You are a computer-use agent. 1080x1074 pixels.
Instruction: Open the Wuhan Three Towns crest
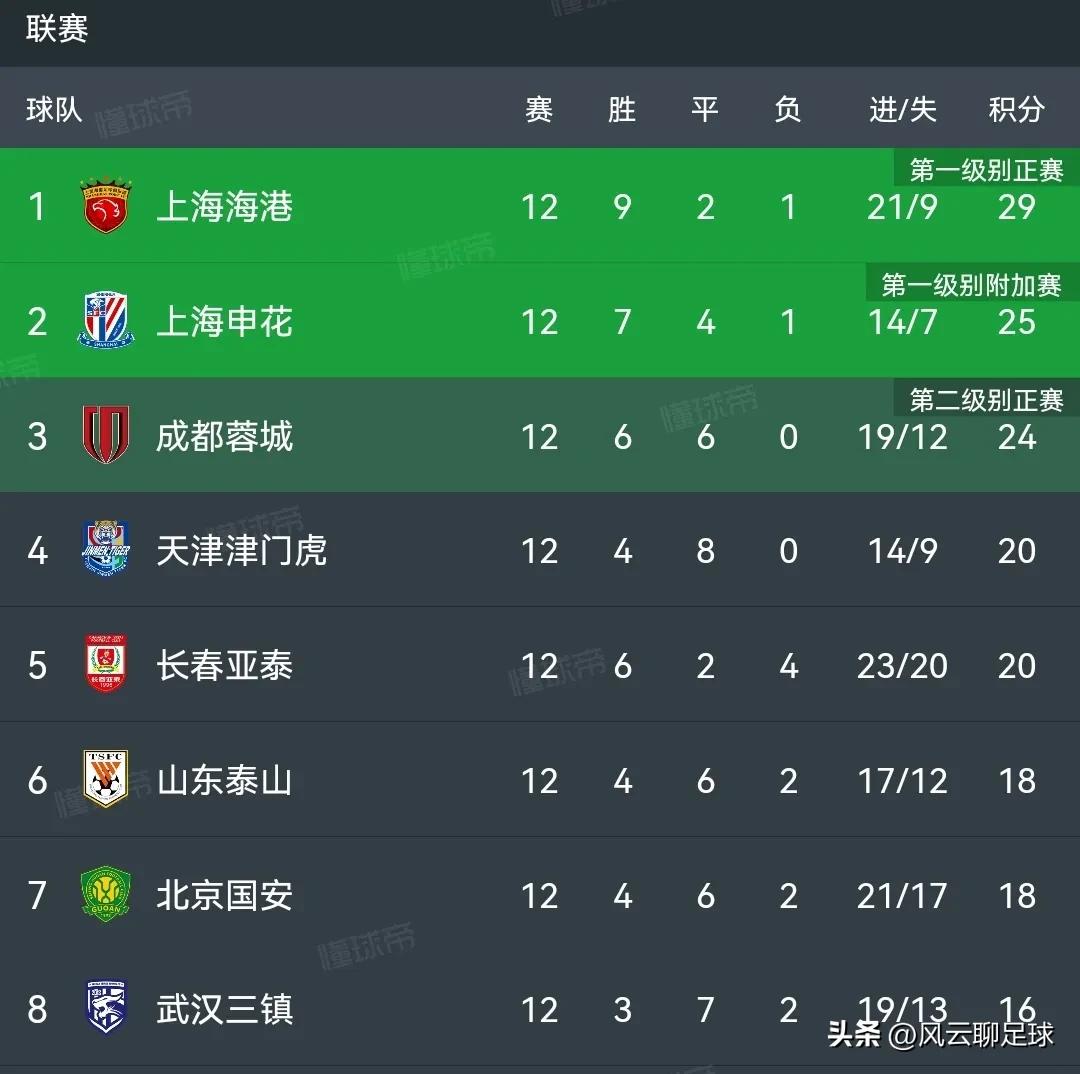[x=104, y=1011]
